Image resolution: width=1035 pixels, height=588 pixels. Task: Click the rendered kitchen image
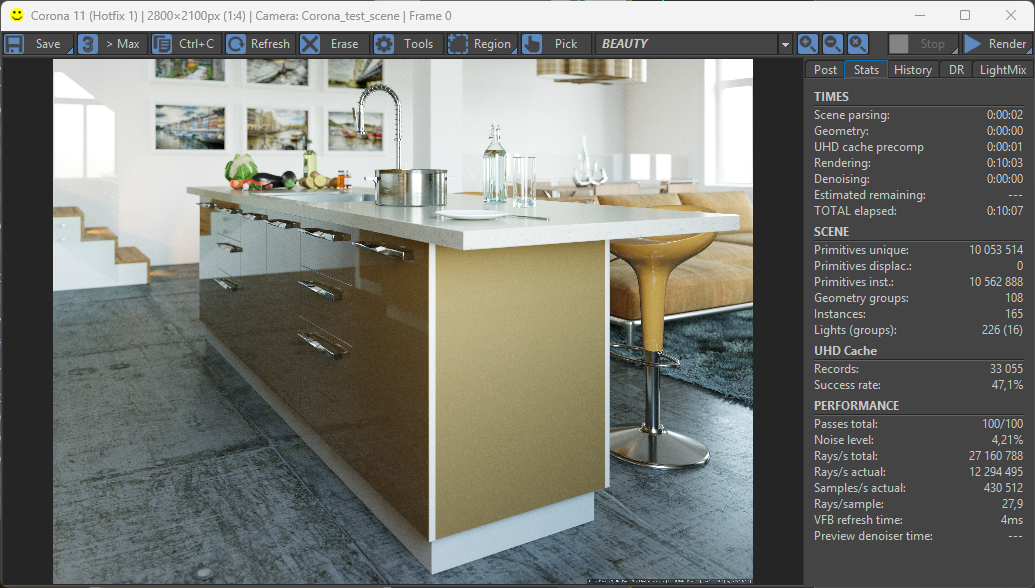[403, 321]
